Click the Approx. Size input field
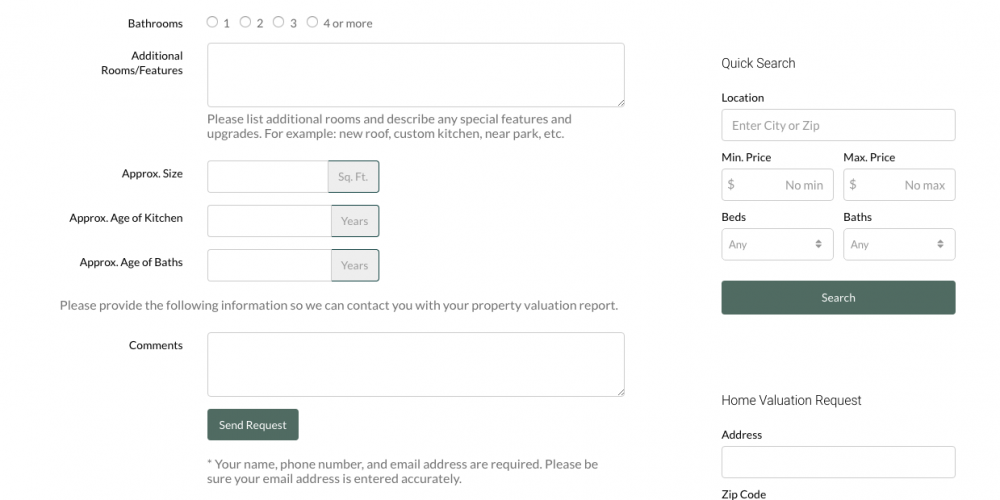This screenshot has height=500, width=1000. click(x=267, y=177)
